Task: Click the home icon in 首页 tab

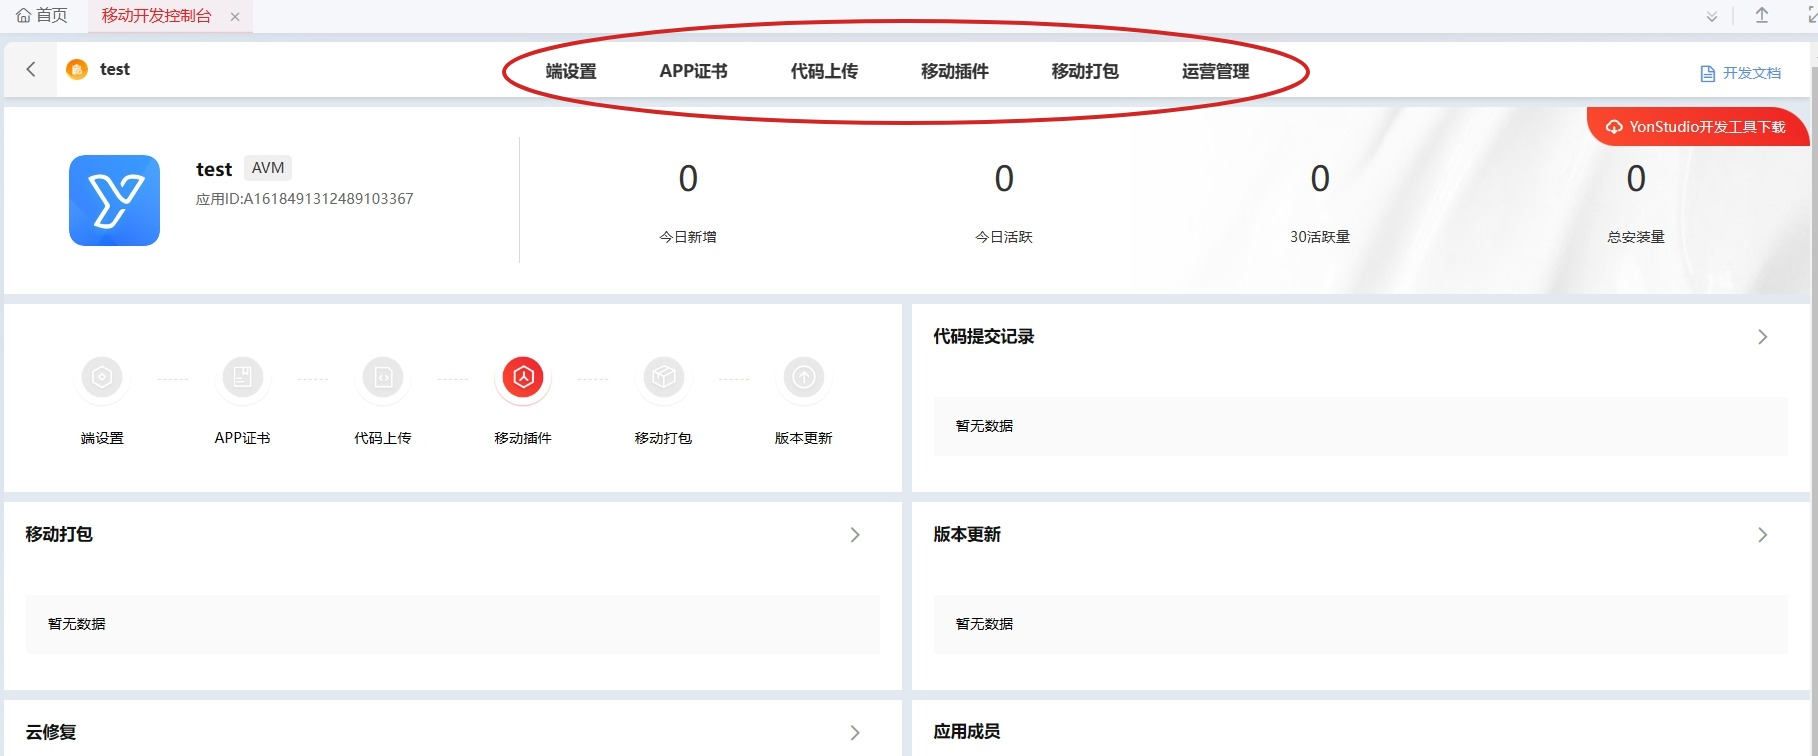Action: click(23, 16)
